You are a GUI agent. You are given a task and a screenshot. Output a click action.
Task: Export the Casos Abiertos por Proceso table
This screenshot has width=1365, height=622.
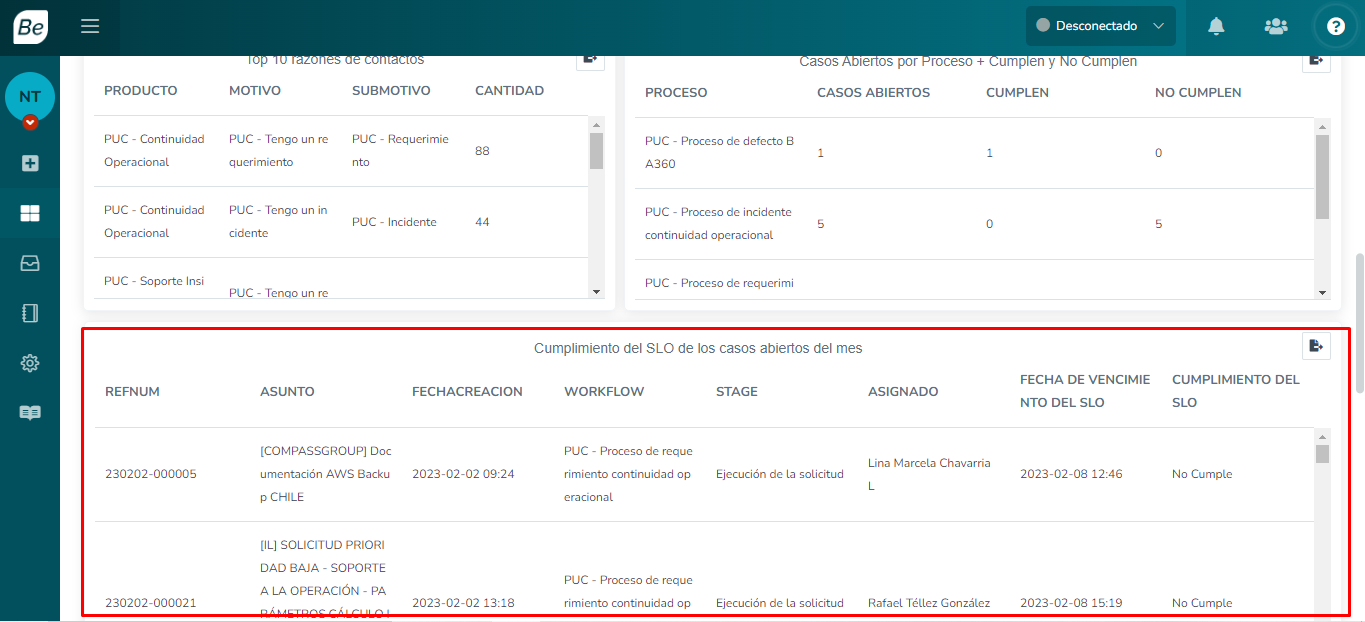[x=1316, y=60]
